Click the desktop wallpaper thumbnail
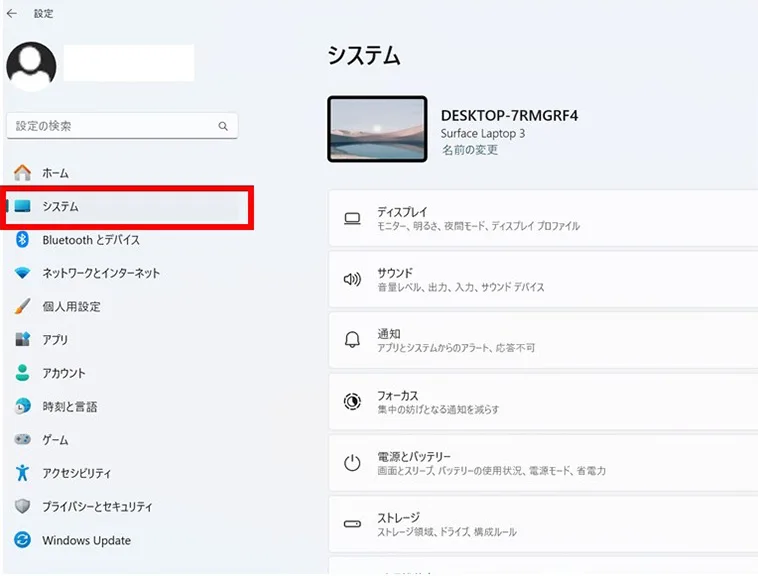This screenshot has height=576, width=758. coord(377,129)
